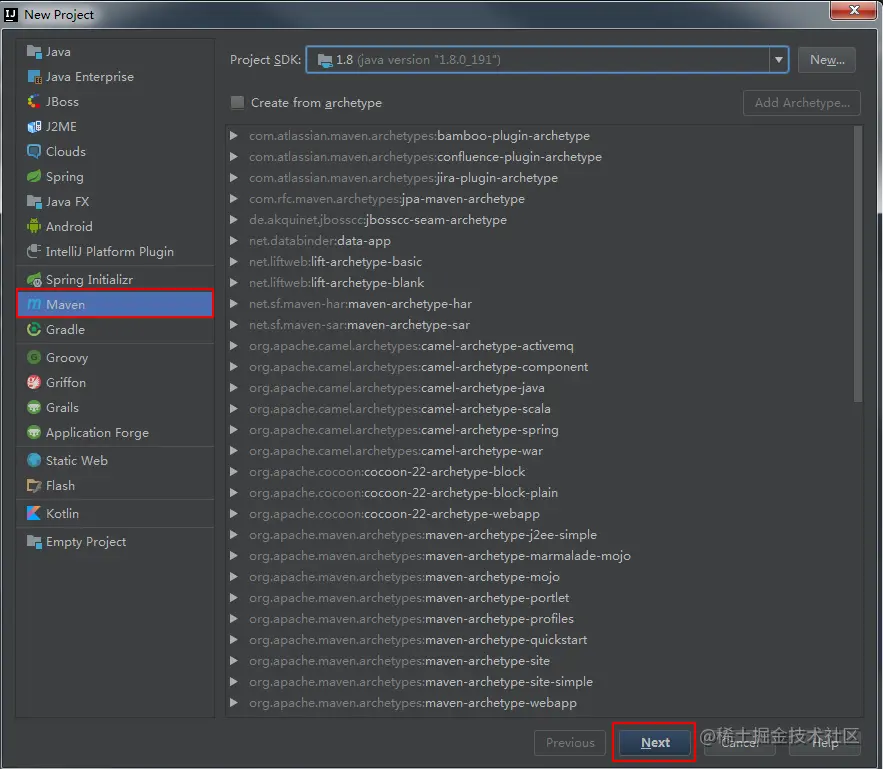Select the Java project type icon
Viewport: 883px width, 769px height.
pos(34,52)
